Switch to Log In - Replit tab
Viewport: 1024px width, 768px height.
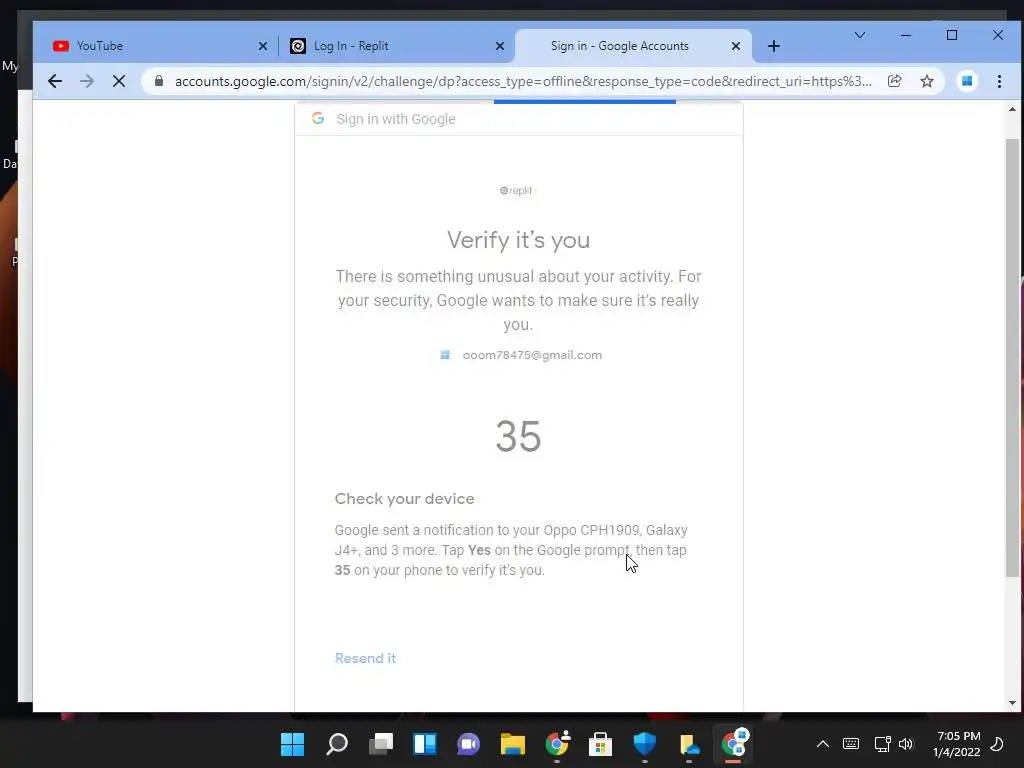click(x=395, y=46)
